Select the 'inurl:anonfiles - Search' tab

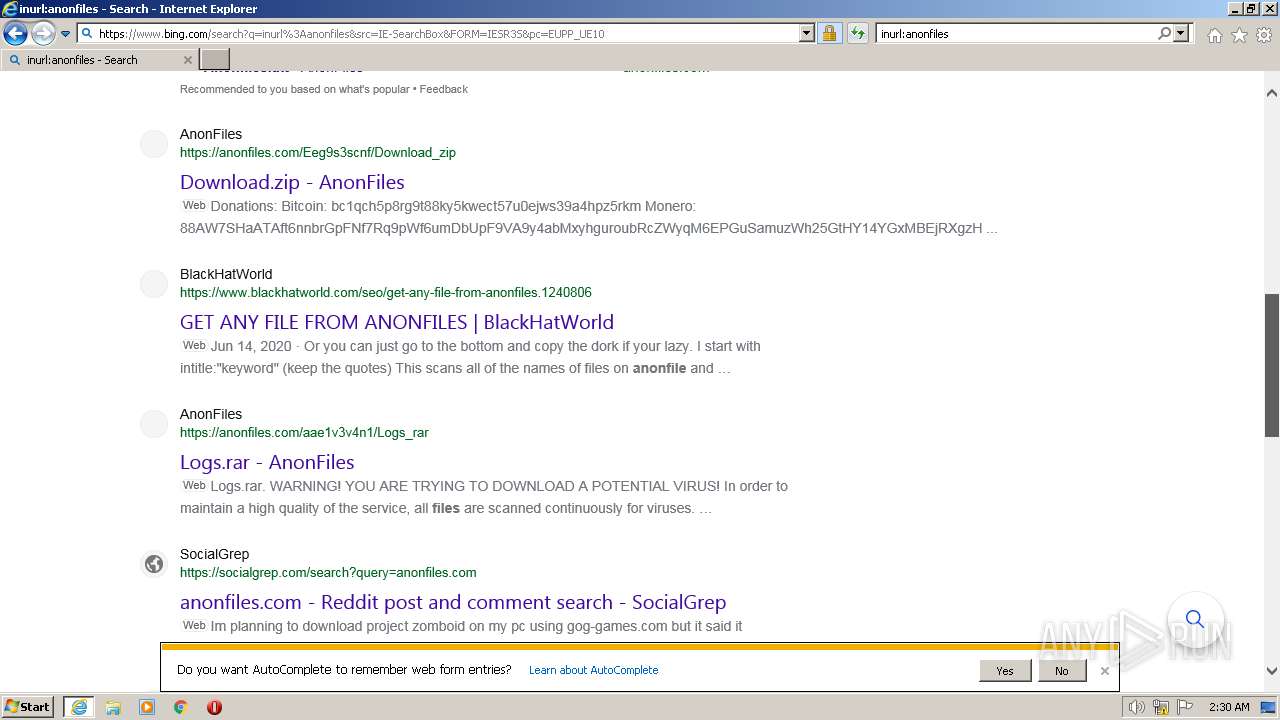coord(99,60)
